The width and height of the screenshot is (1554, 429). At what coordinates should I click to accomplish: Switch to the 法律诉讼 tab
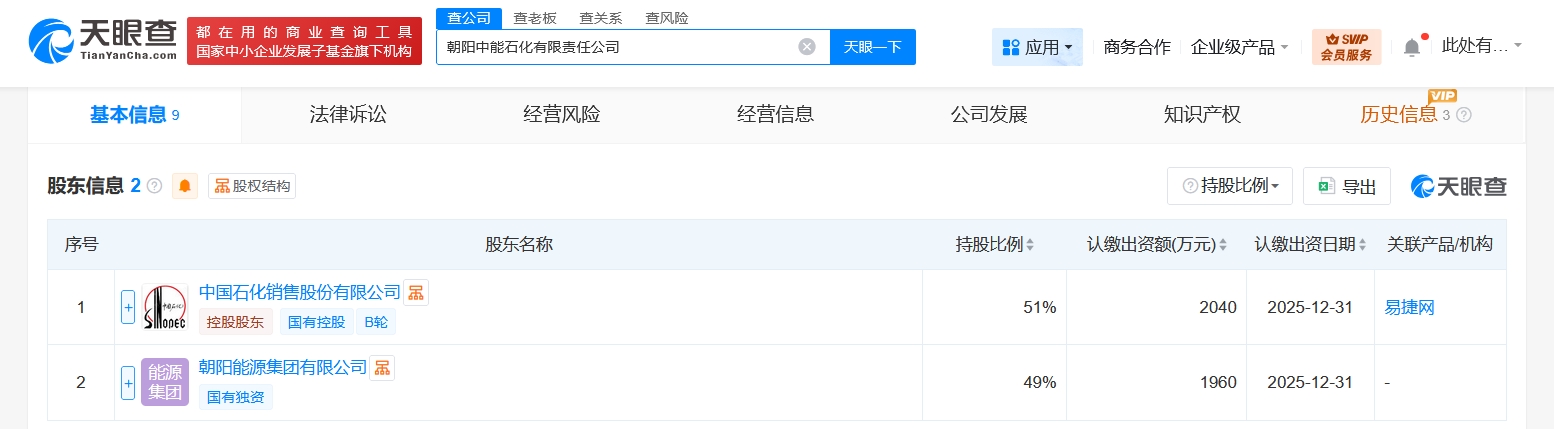pyautogui.click(x=348, y=114)
